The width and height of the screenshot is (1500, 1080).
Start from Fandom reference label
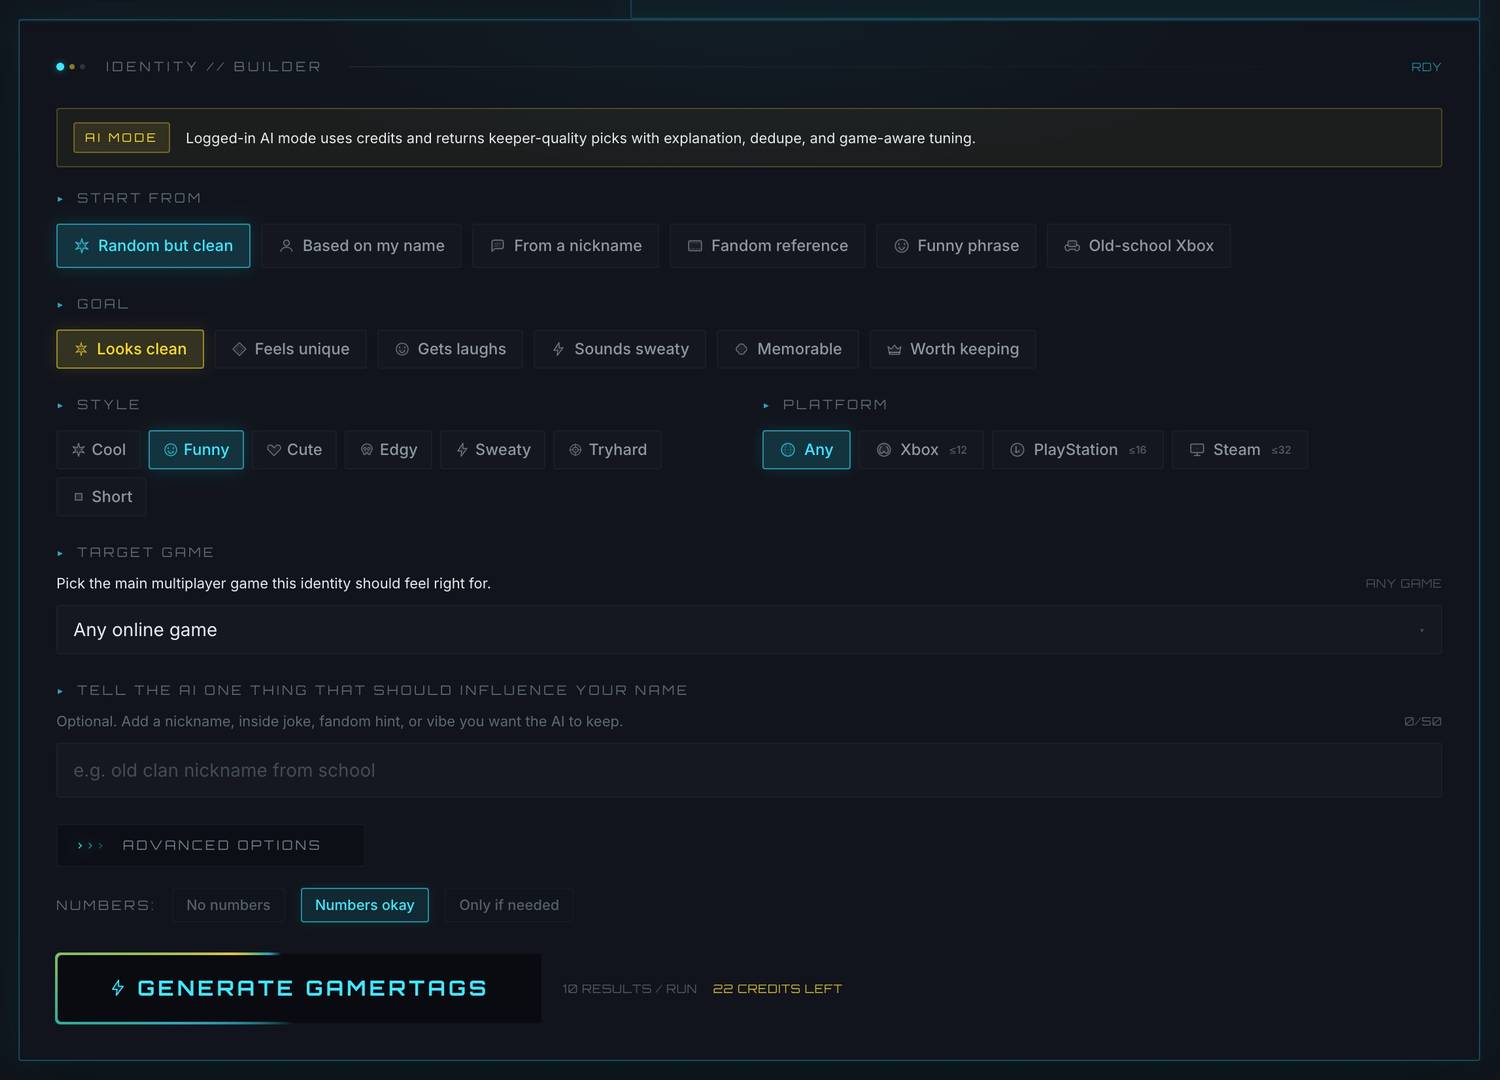click(x=779, y=246)
